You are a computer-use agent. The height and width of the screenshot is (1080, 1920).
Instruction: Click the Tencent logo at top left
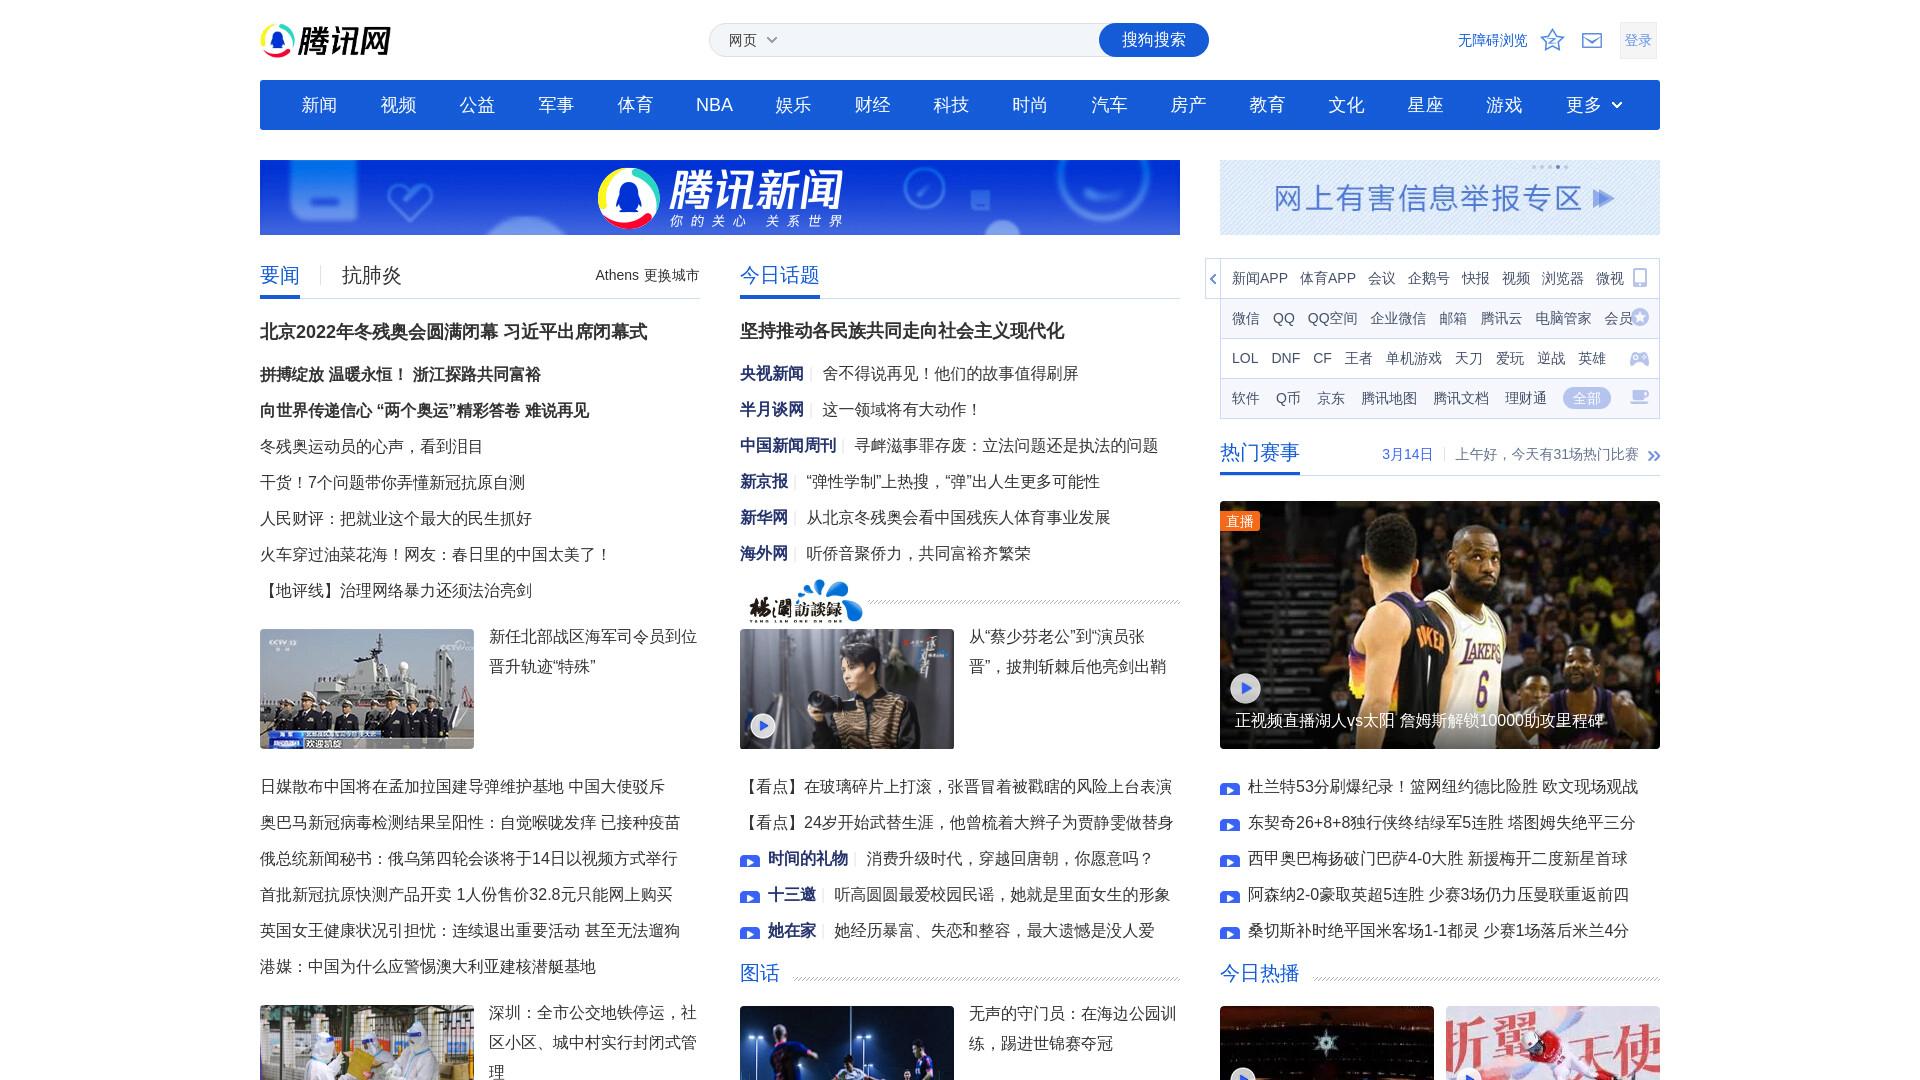pyautogui.click(x=325, y=41)
